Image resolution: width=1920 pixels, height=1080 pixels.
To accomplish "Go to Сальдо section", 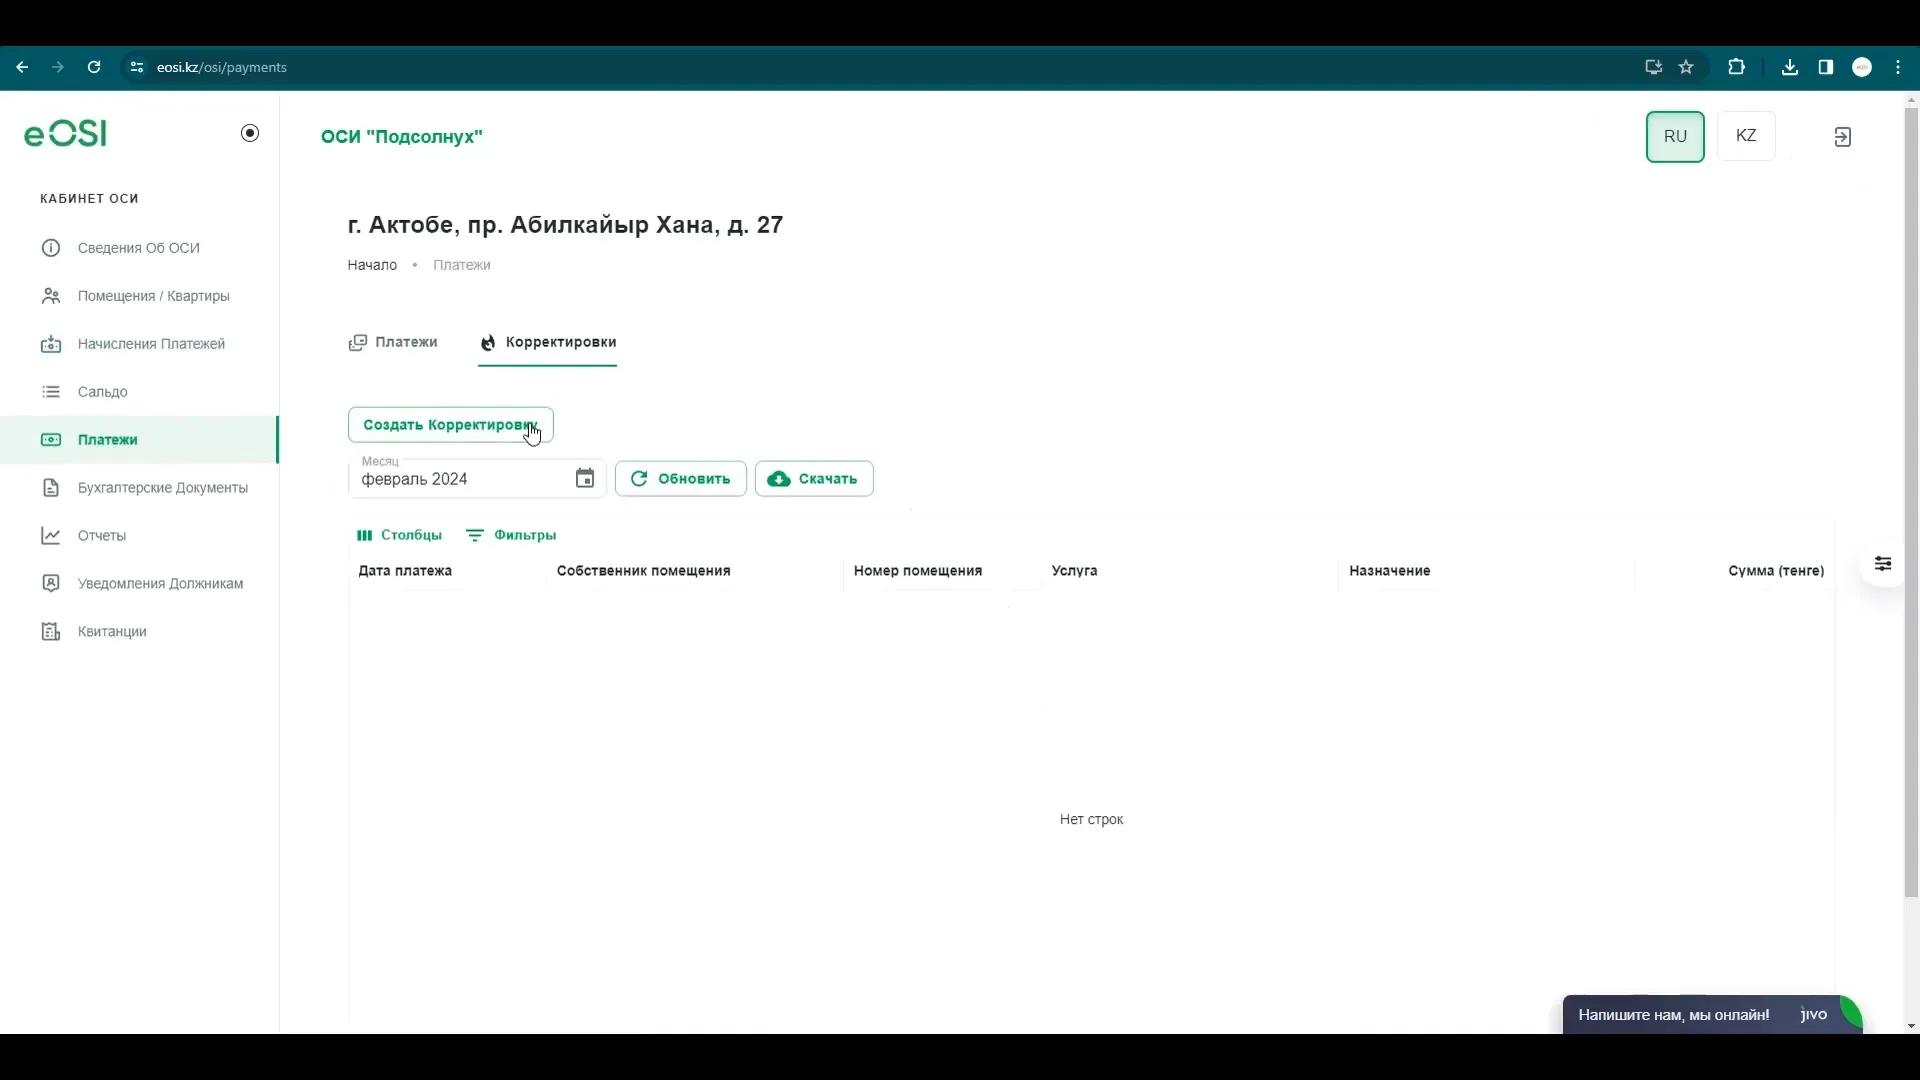I will tap(139, 392).
